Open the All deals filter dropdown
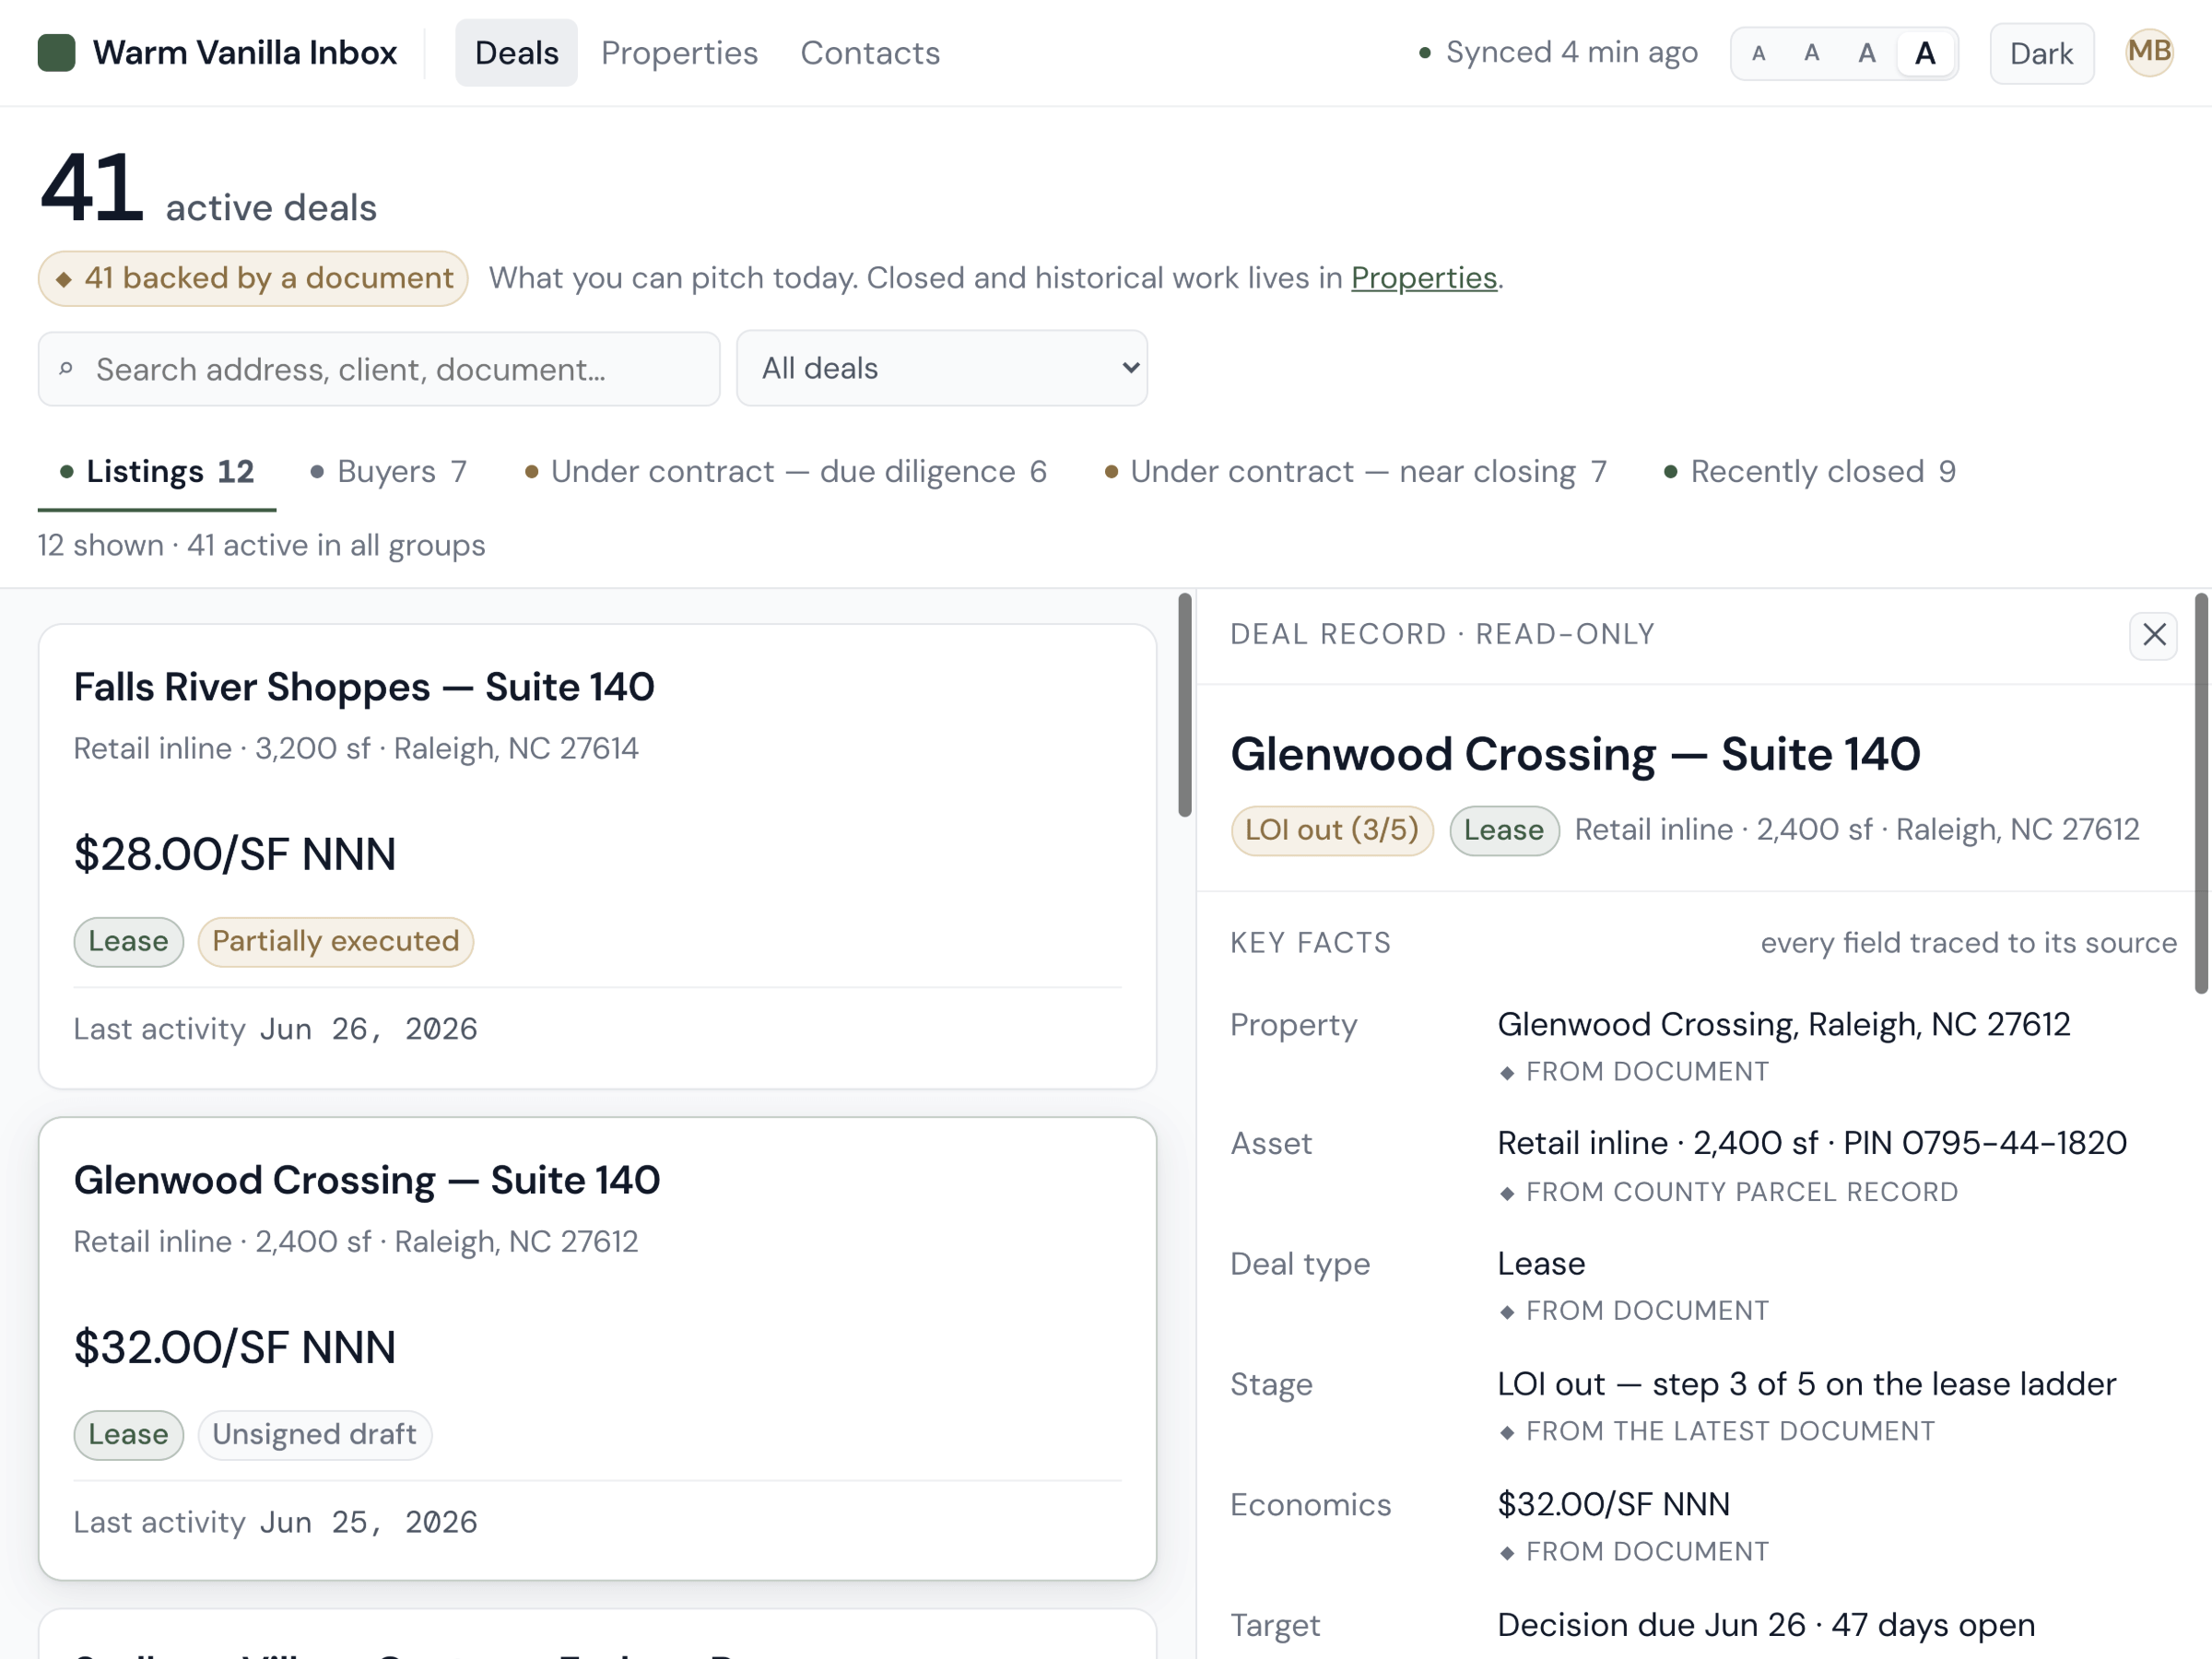The width and height of the screenshot is (2212, 1659). (x=942, y=369)
